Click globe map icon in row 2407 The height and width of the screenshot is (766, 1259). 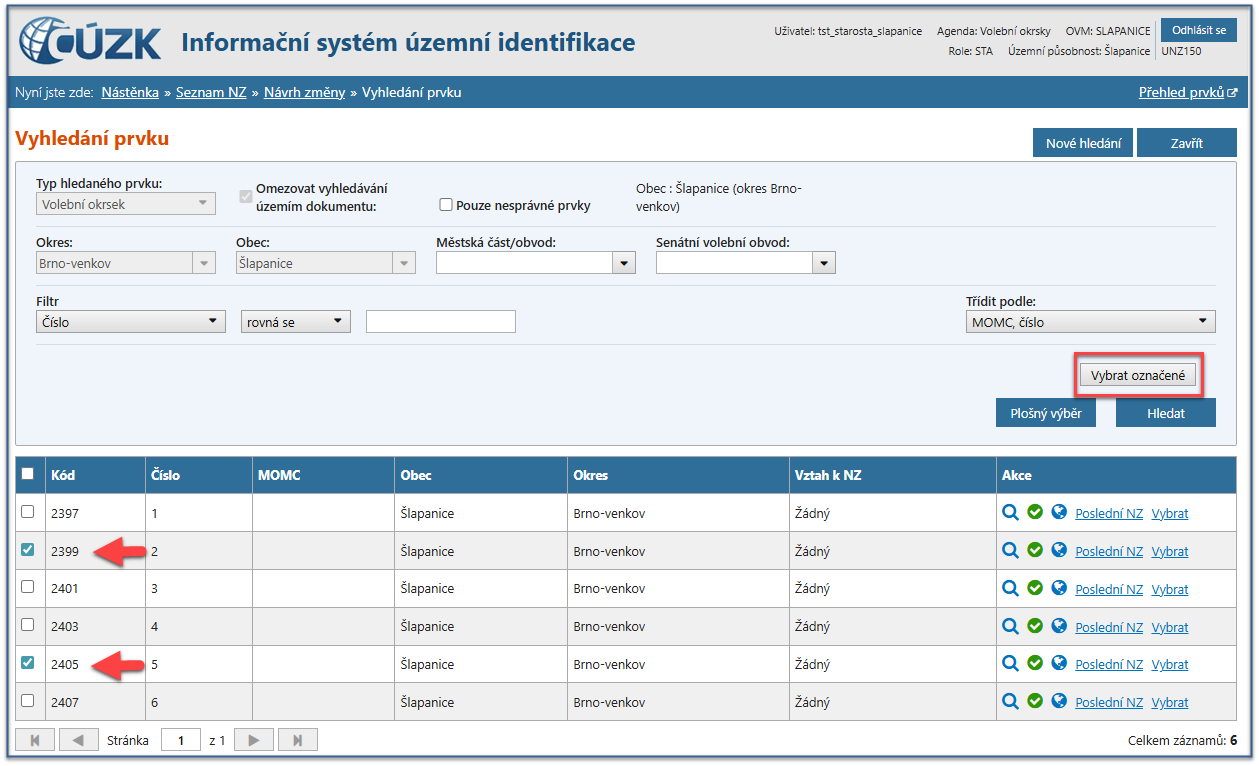[x=1059, y=701]
